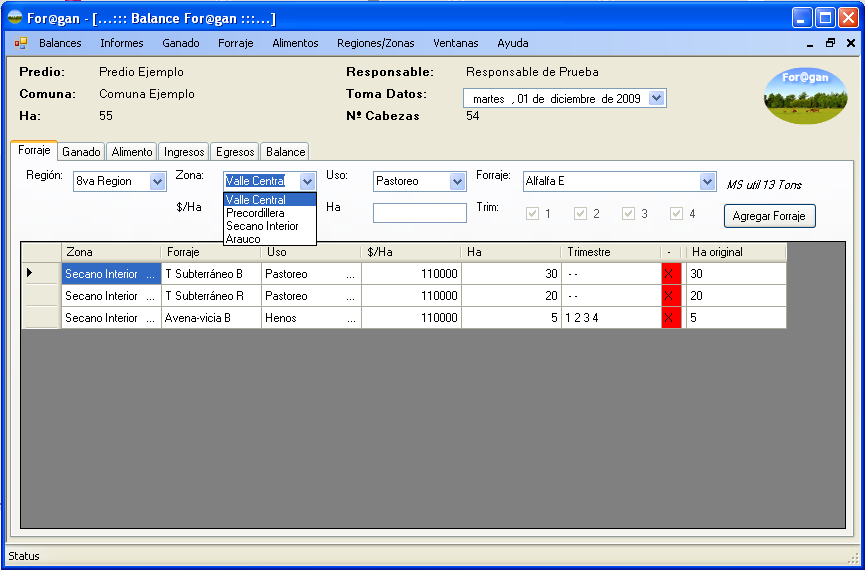Open the Región dropdown
The image size is (865, 571).
[x=157, y=181]
